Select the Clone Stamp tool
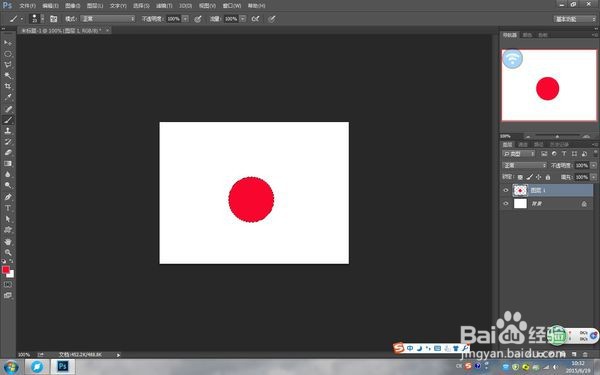The width and height of the screenshot is (600, 375). tap(8, 131)
